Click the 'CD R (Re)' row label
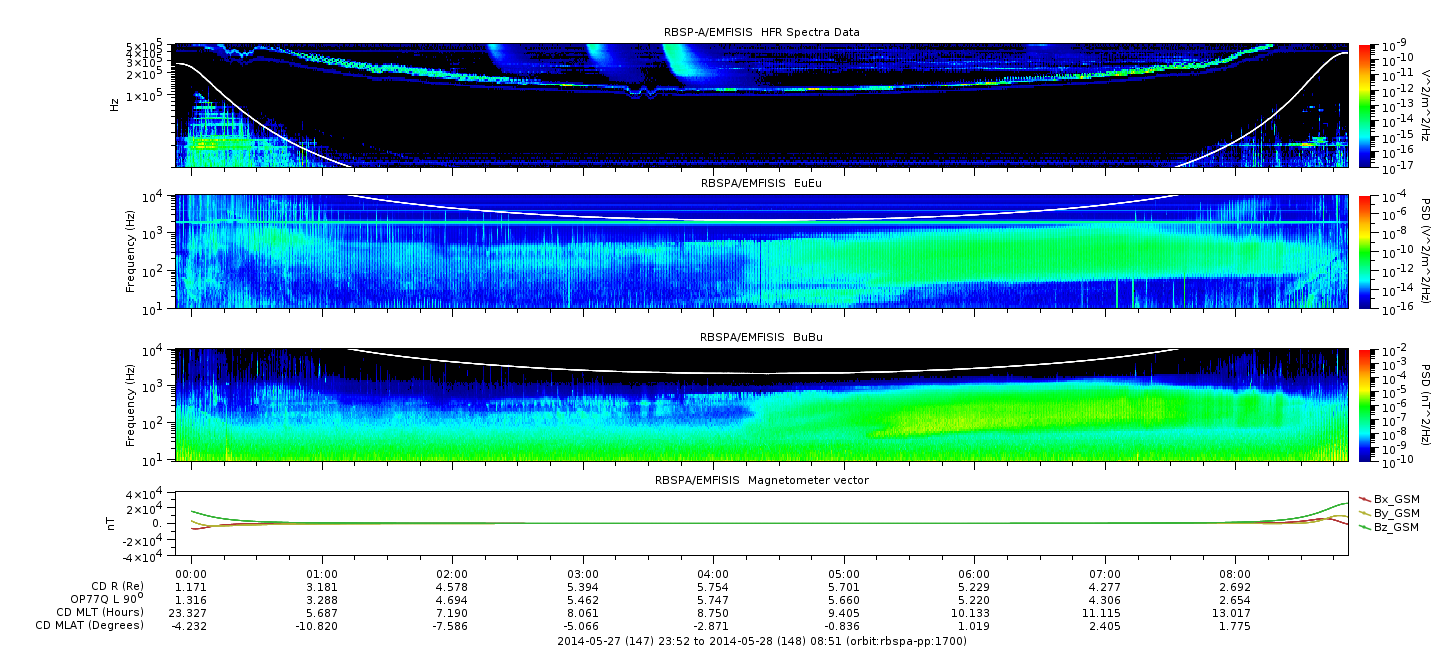 (x=113, y=587)
